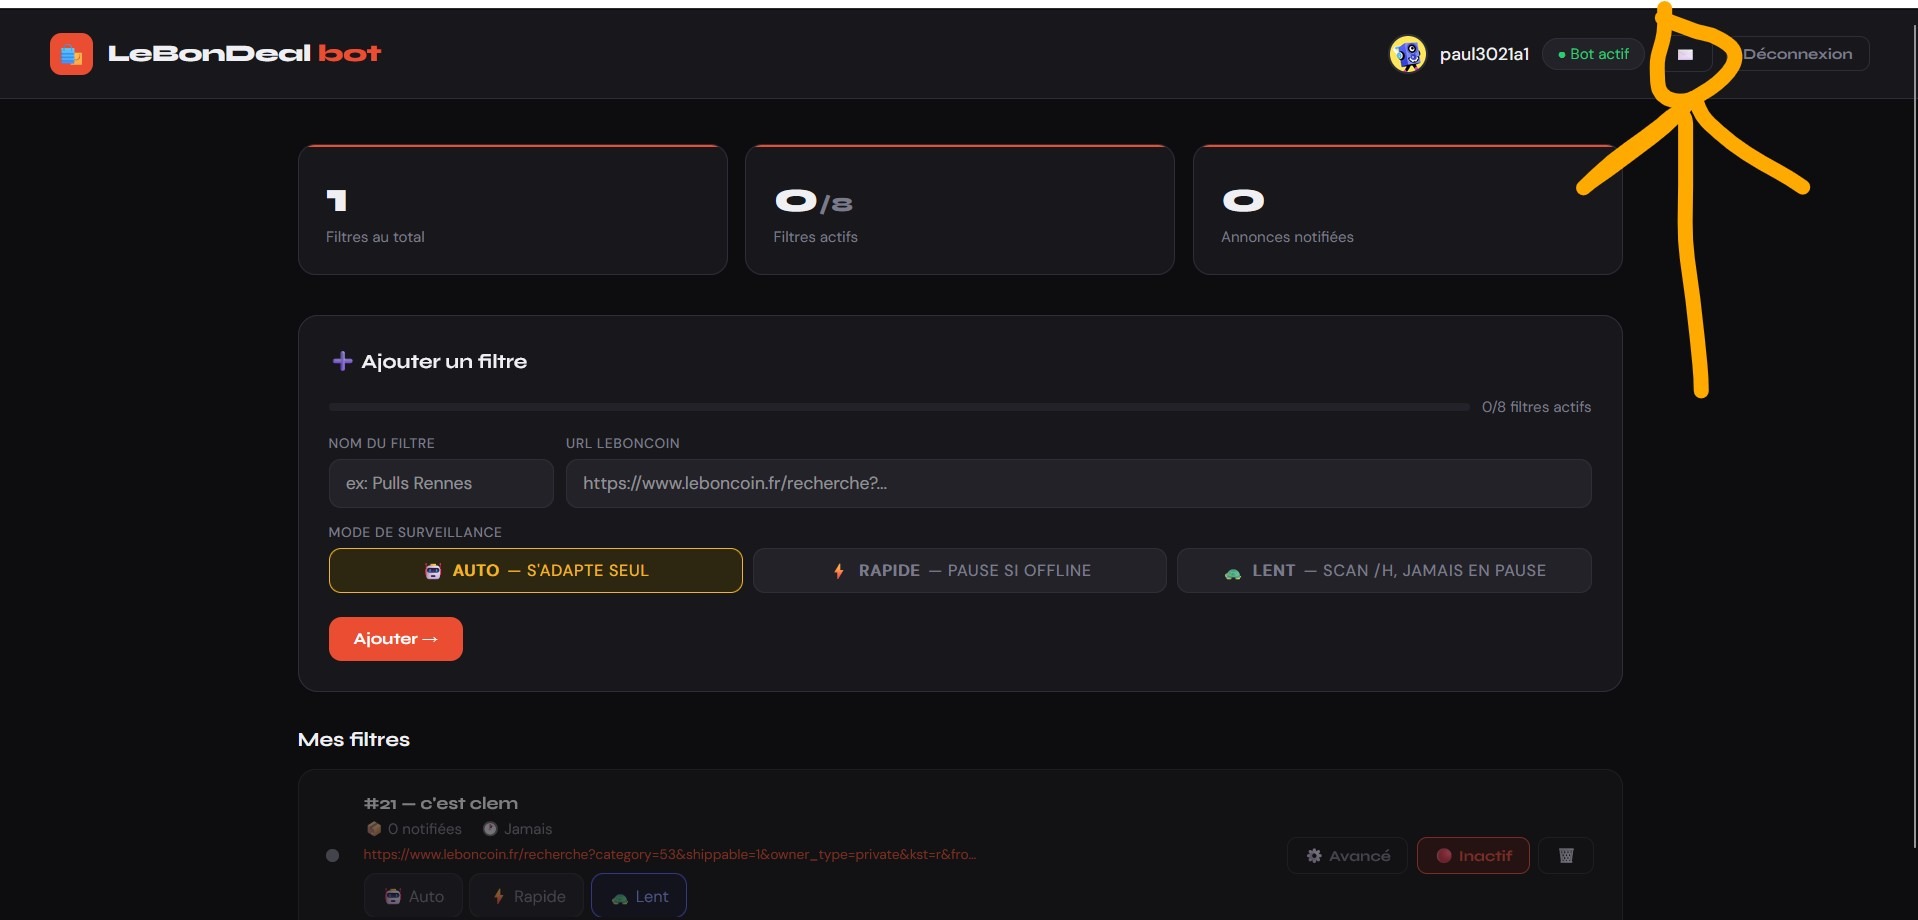
Task: Click the 'Mes filtres' heading
Action: [354, 739]
